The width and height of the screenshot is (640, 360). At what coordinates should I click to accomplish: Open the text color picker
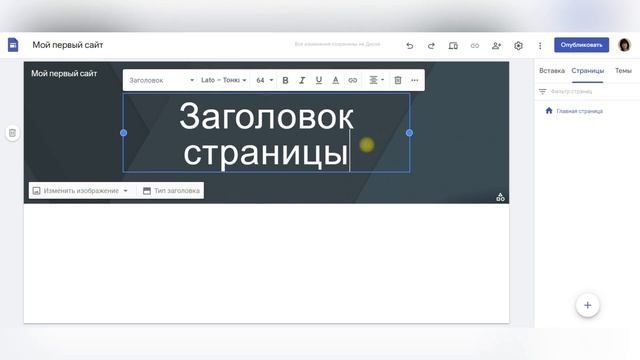(x=336, y=80)
